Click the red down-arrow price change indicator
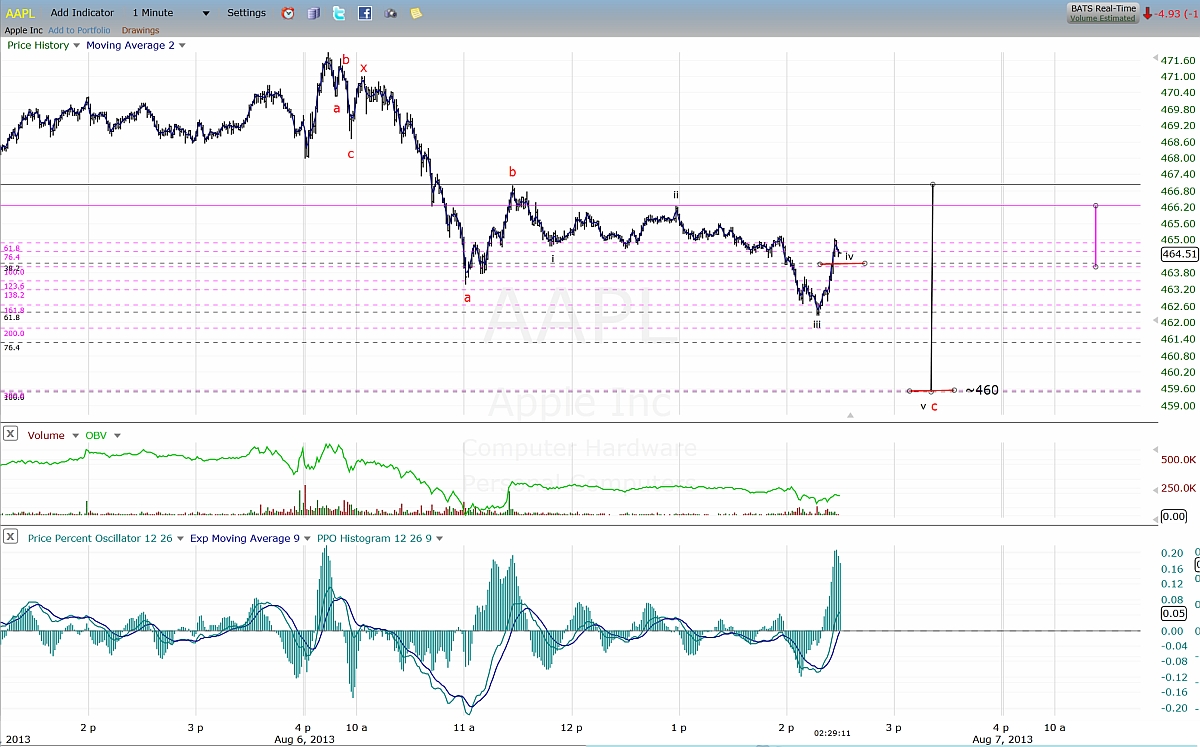1200x747 pixels. click(1146, 13)
